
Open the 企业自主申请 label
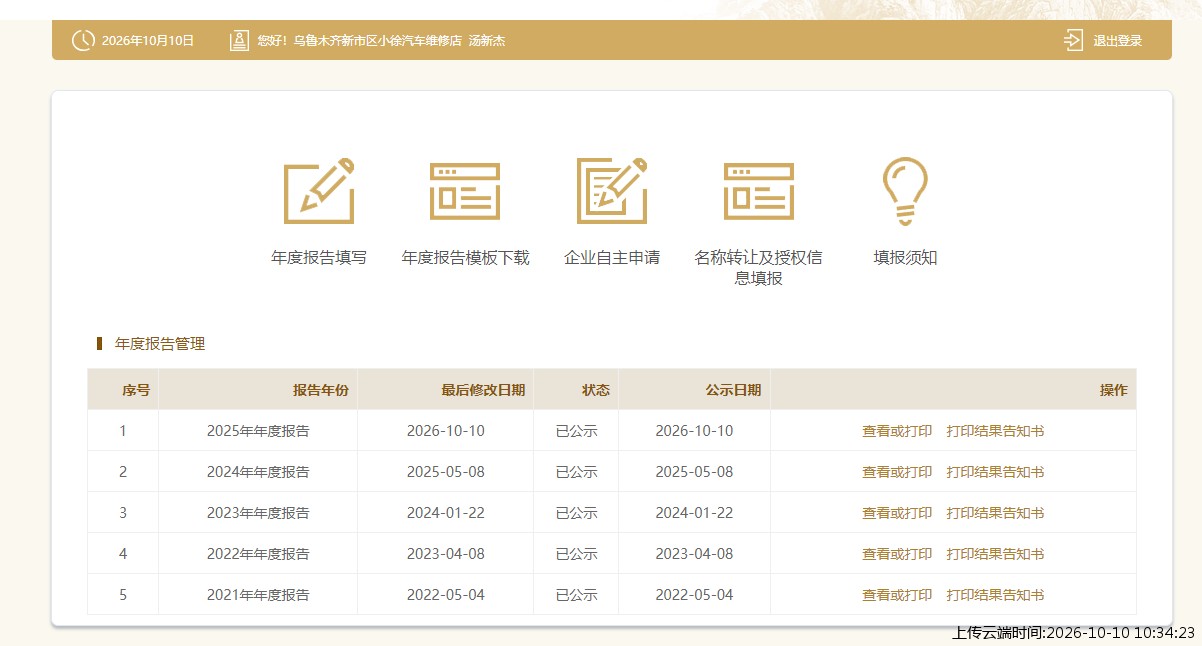tap(612, 258)
